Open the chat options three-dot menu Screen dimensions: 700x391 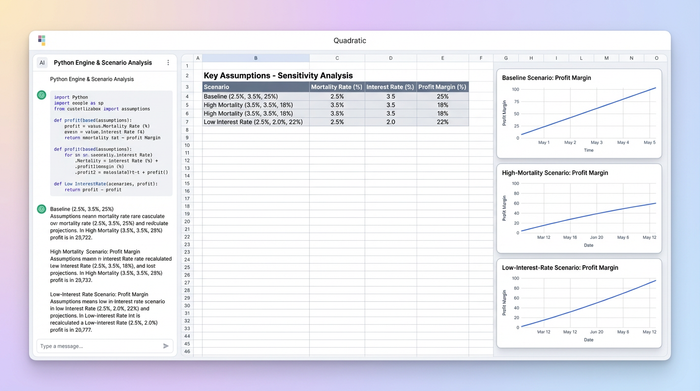(168, 63)
